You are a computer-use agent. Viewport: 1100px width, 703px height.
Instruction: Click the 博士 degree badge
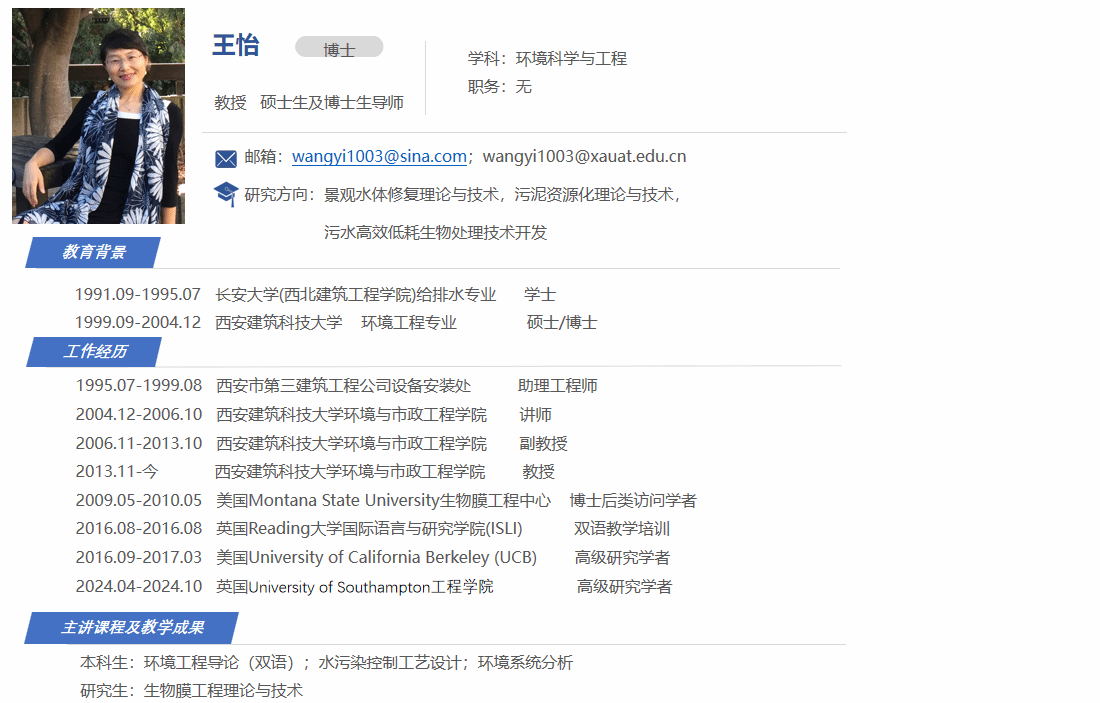(x=339, y=48)
